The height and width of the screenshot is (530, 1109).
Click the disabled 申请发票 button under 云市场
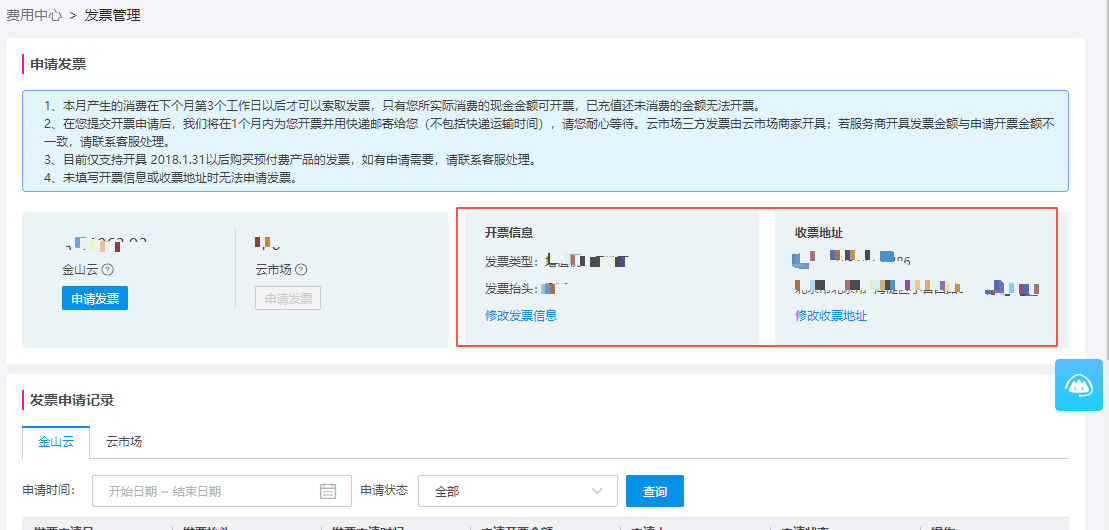click(x=288, y=298)
